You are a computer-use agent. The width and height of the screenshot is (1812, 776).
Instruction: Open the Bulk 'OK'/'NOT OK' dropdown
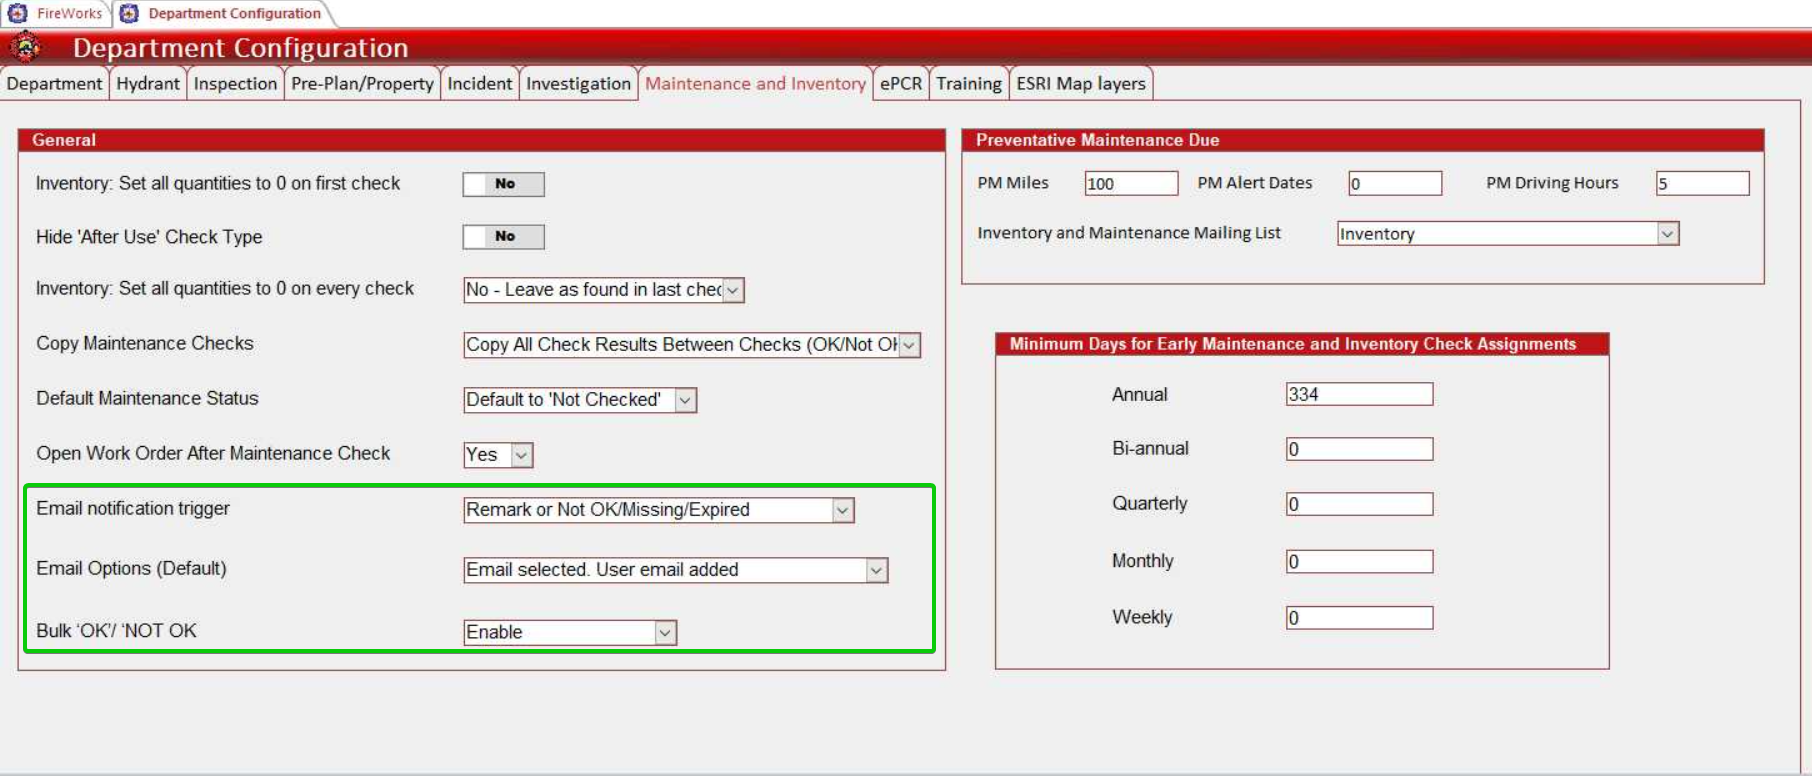(x=665, y=632)
